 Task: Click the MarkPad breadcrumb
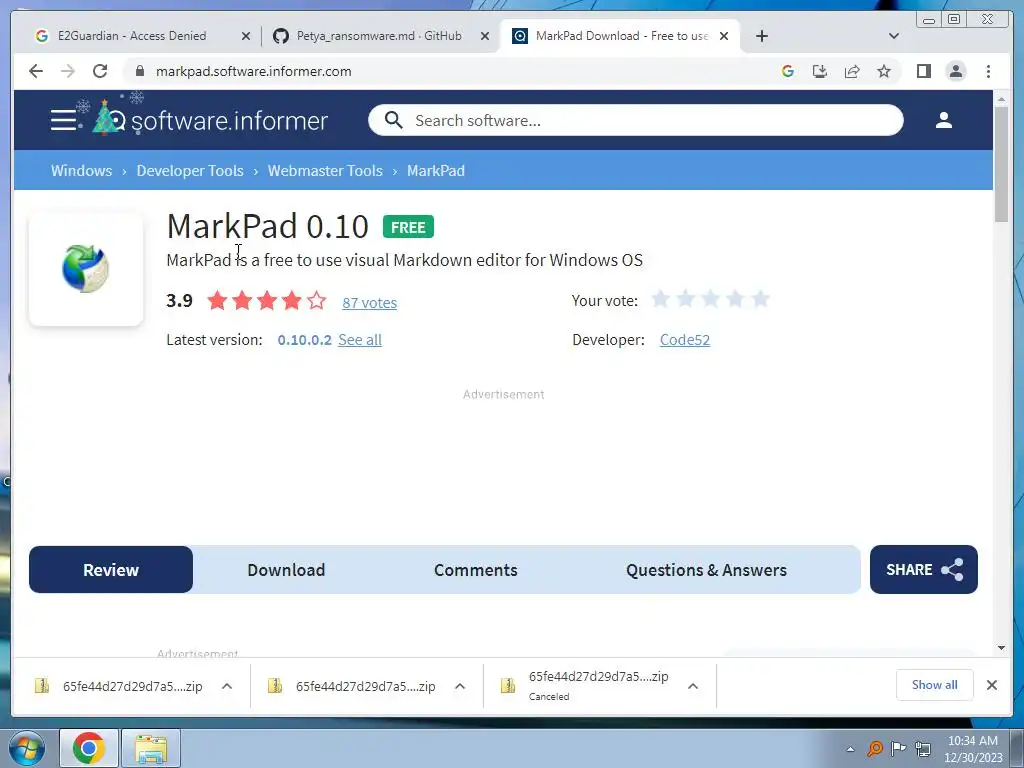436,170
